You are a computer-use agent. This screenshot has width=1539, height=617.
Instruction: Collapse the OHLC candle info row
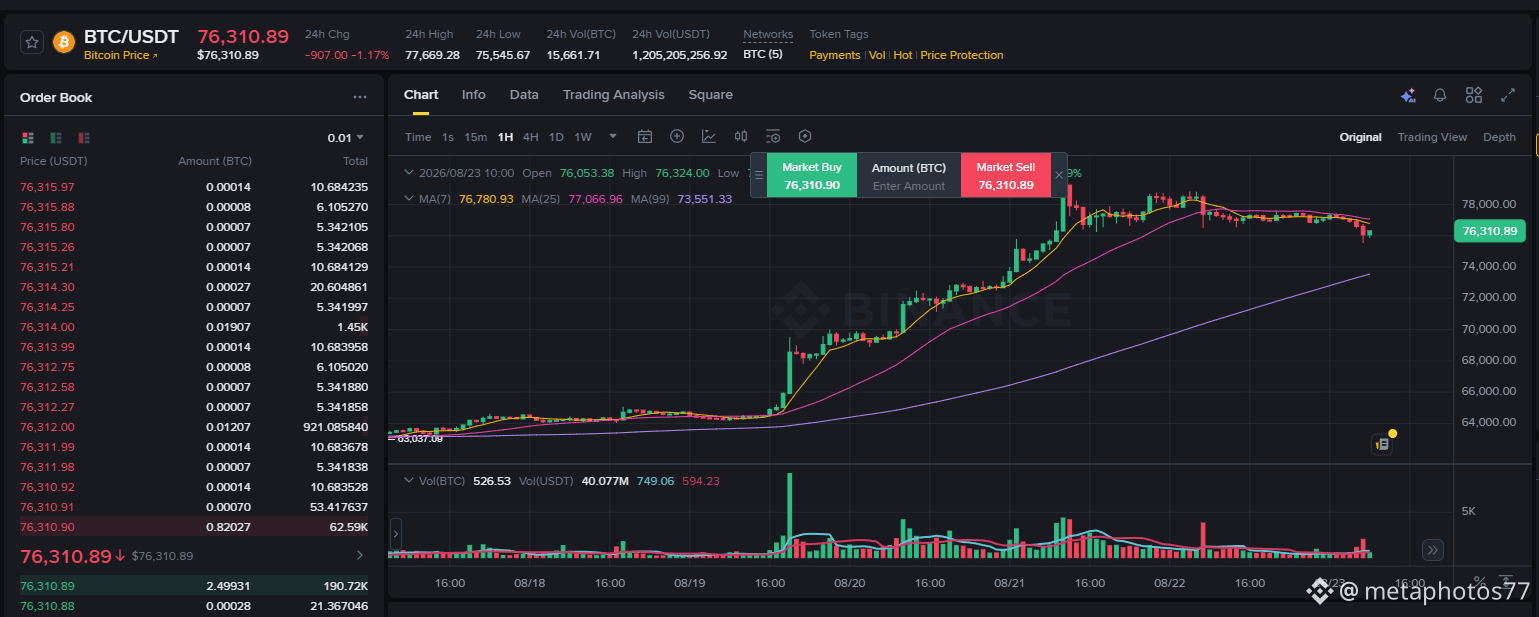408,173
